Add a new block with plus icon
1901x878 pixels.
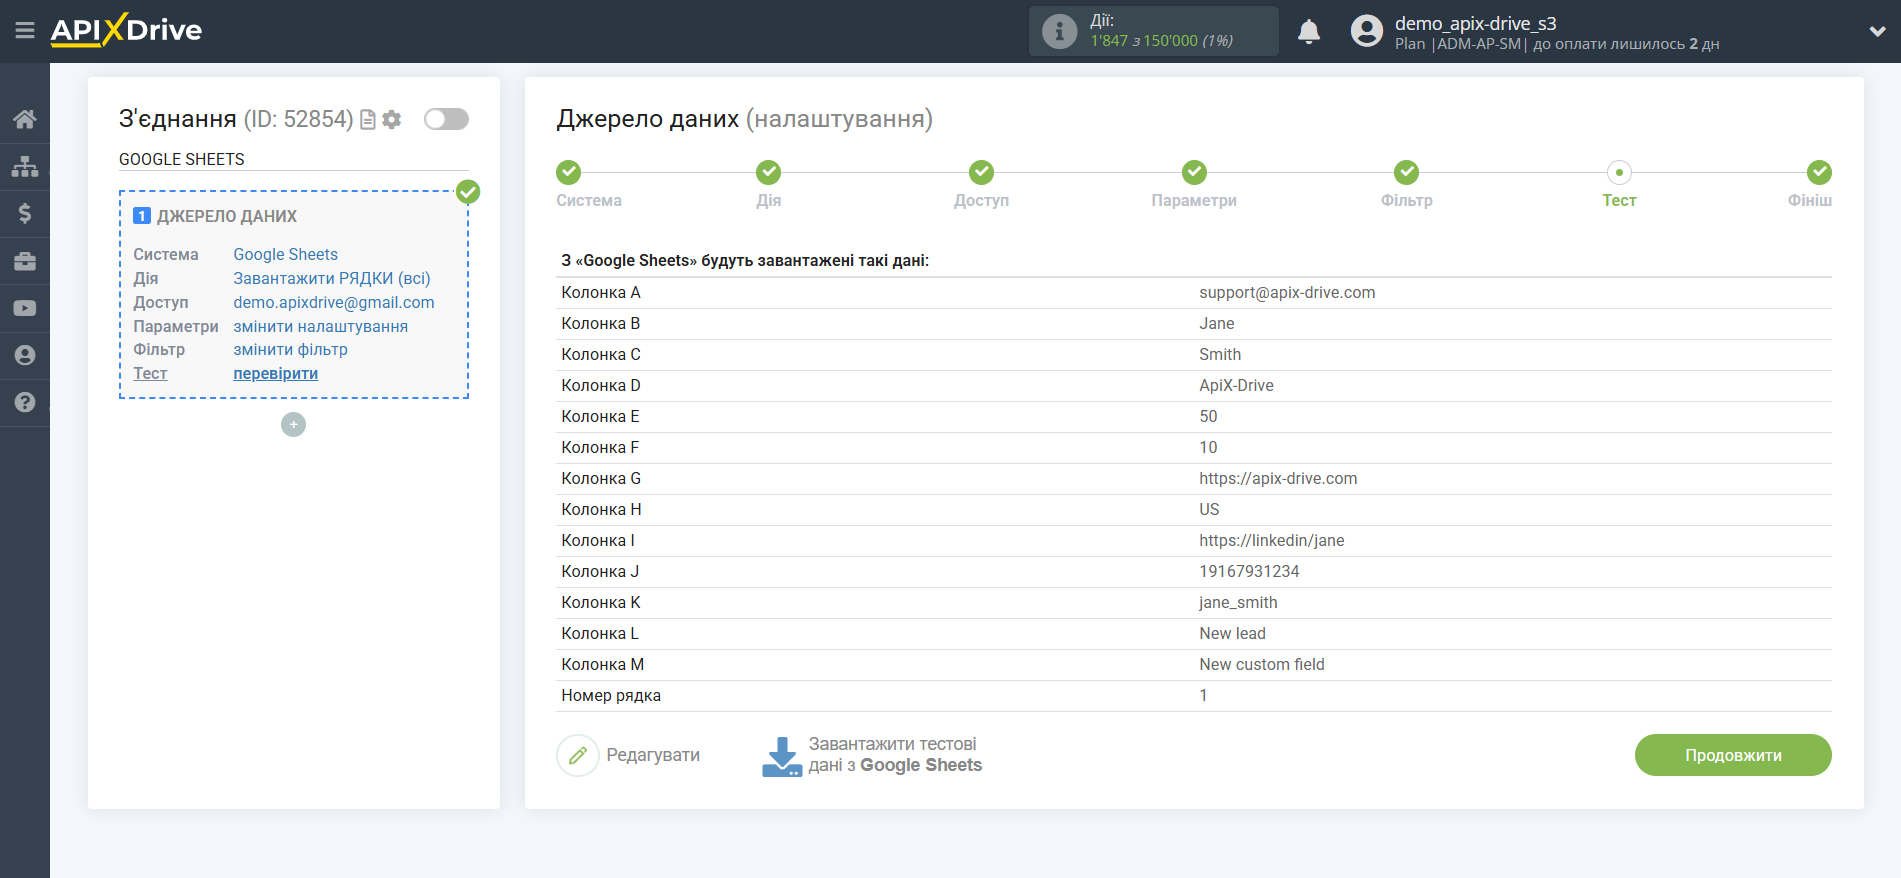293,425
